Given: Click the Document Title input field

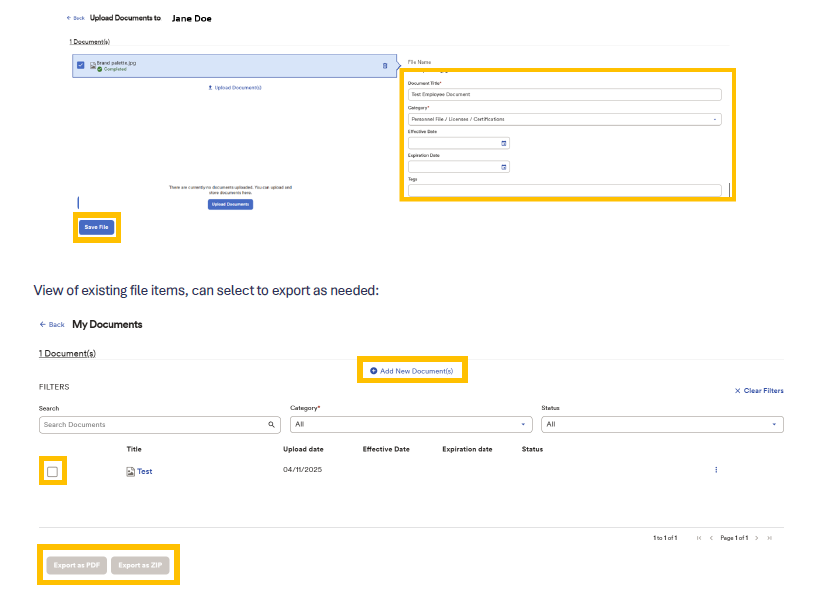Looking at the screenshot, I should (564, 95).
